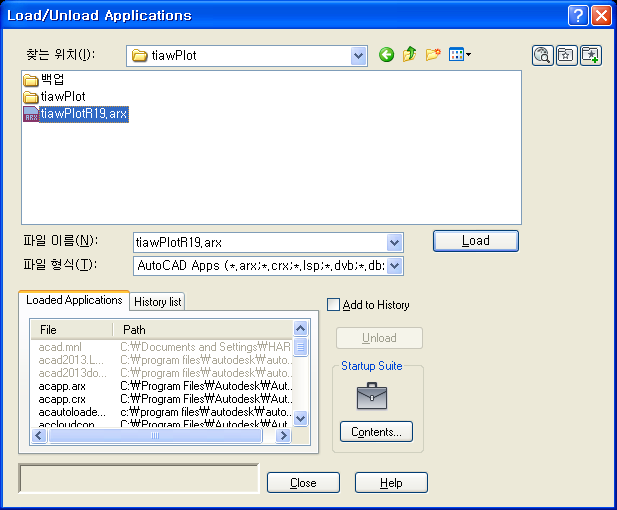Click the Unload button
Viewport: 617px width, 510px height.
[379, 338]
